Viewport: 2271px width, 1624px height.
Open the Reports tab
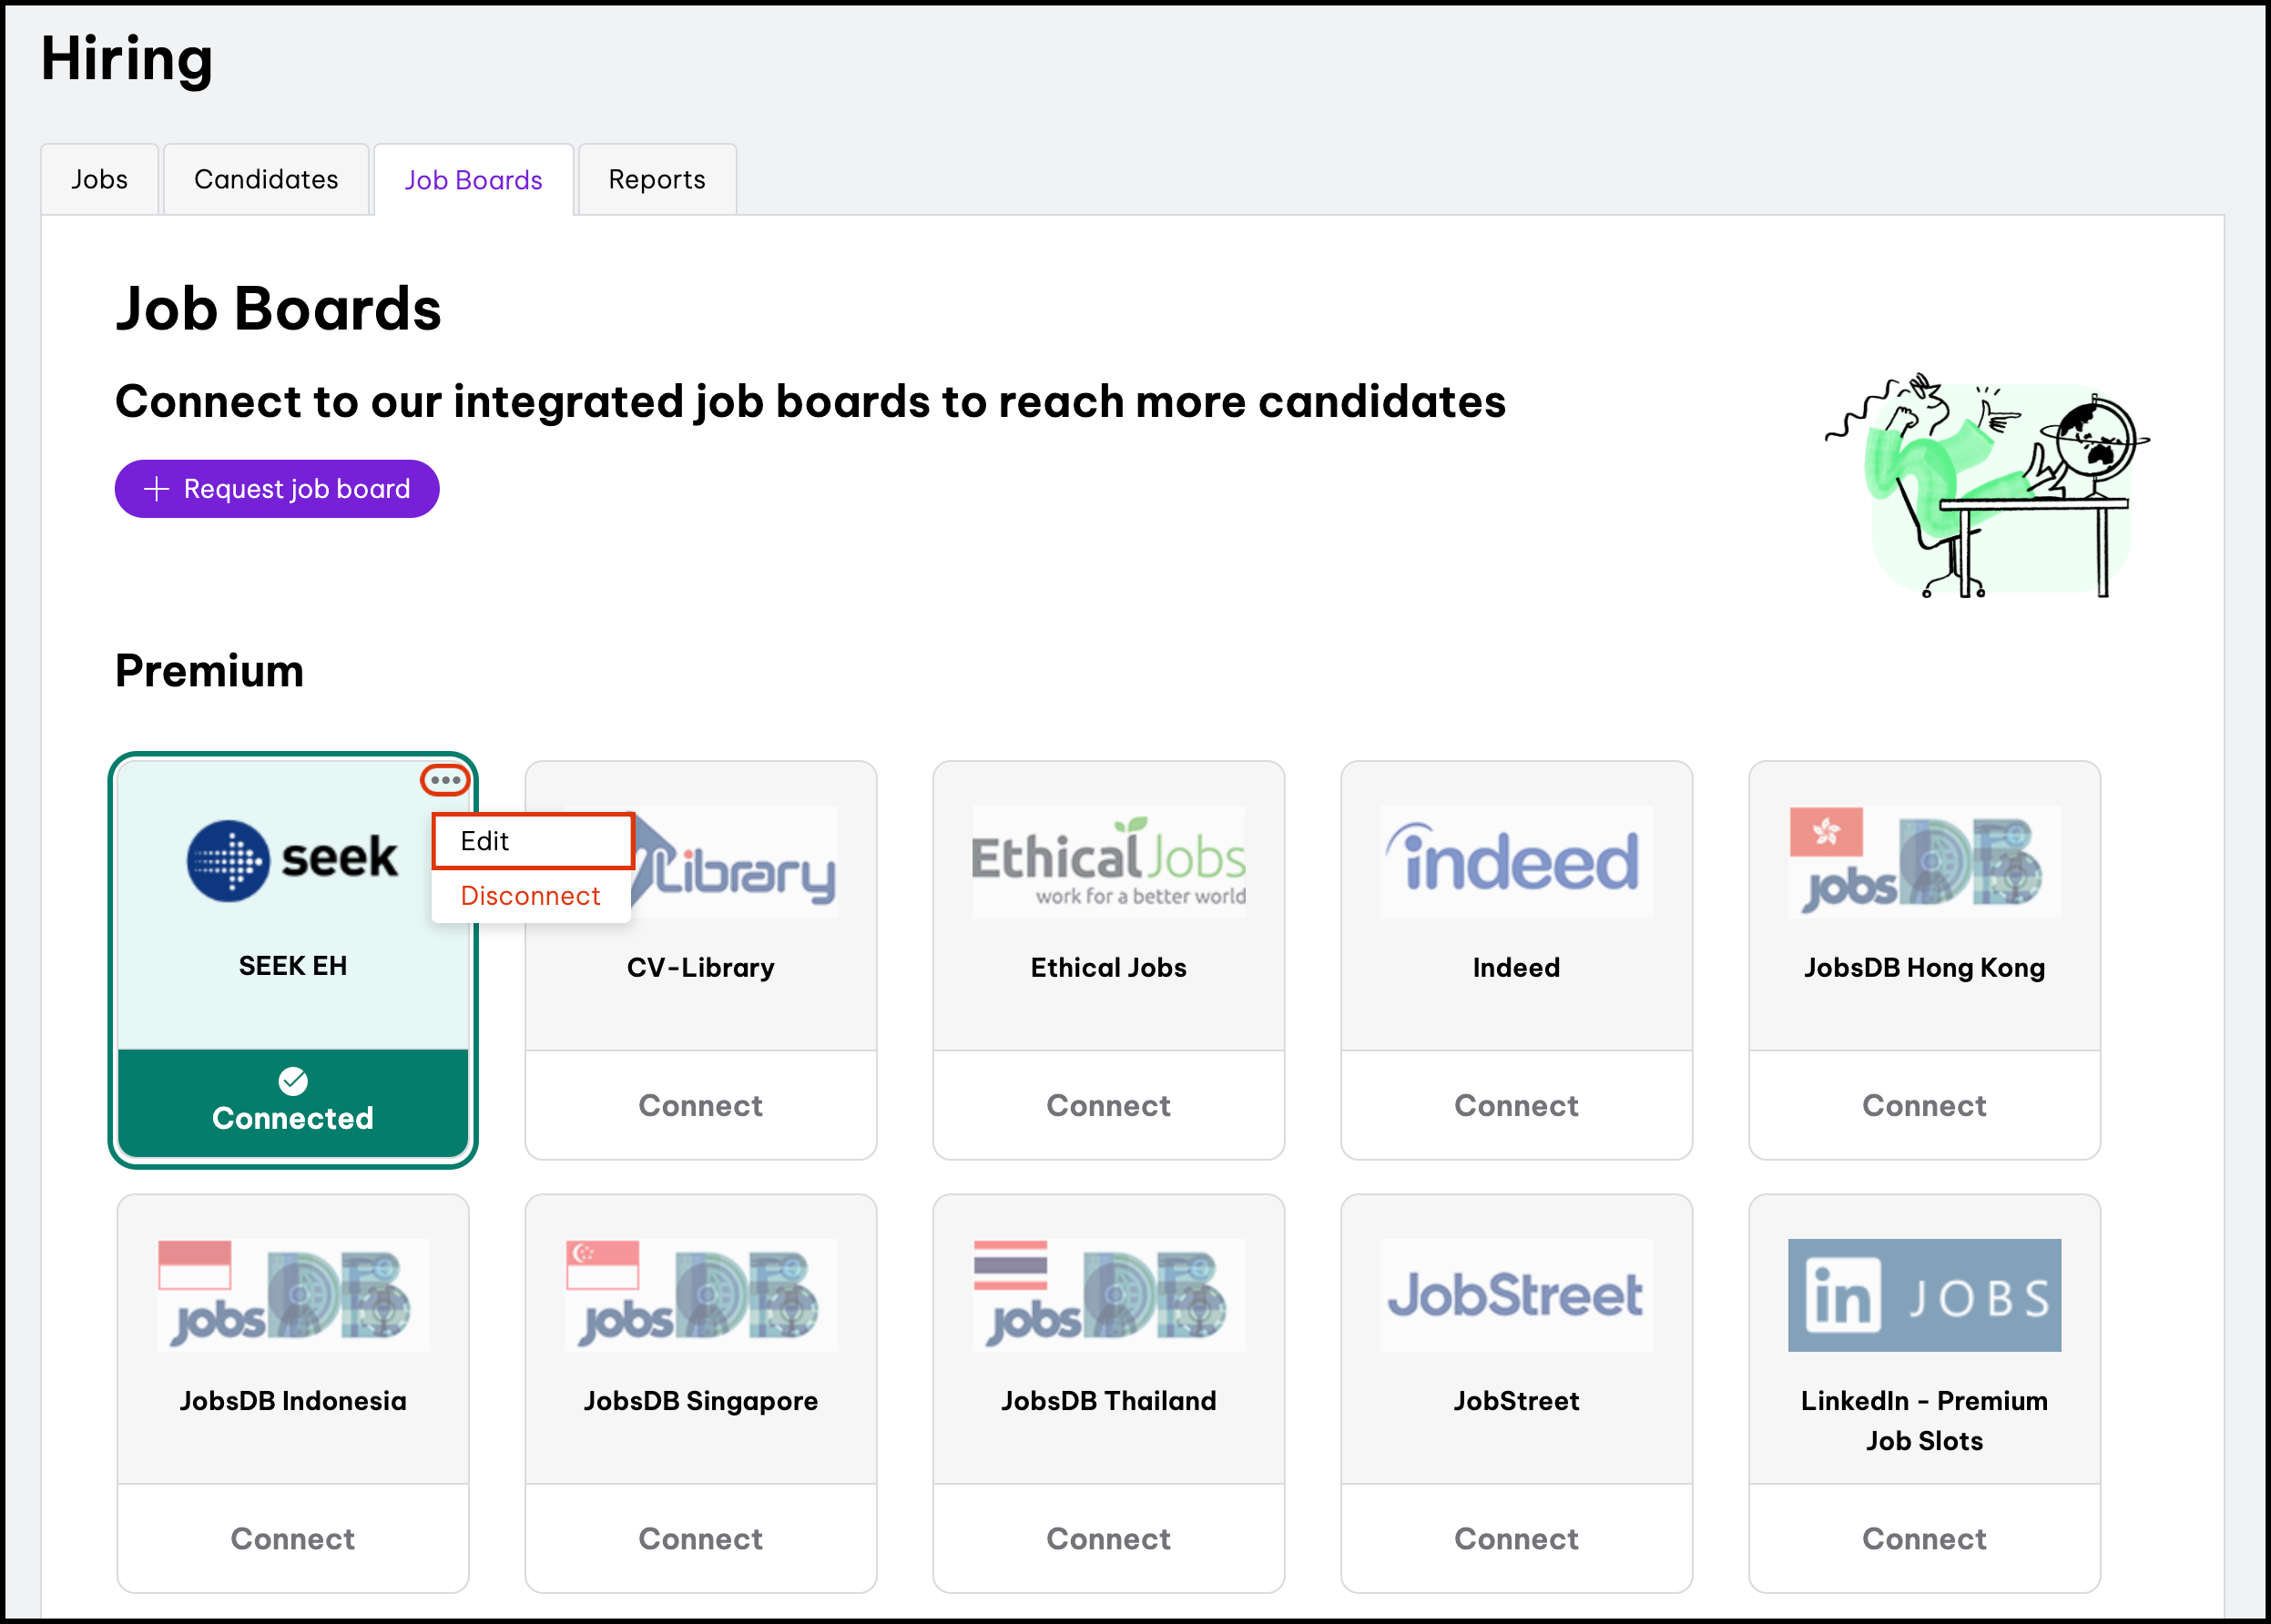[657, 180]
